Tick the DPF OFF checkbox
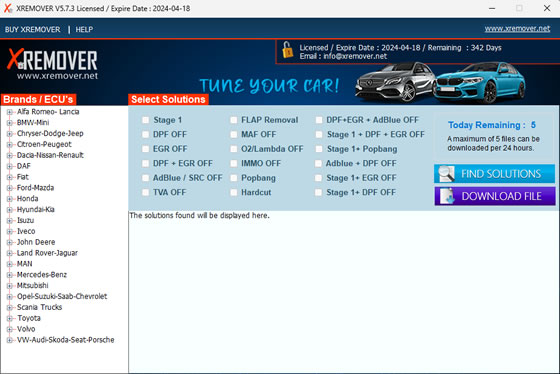The image size is (560, 374). click(145, 134)
